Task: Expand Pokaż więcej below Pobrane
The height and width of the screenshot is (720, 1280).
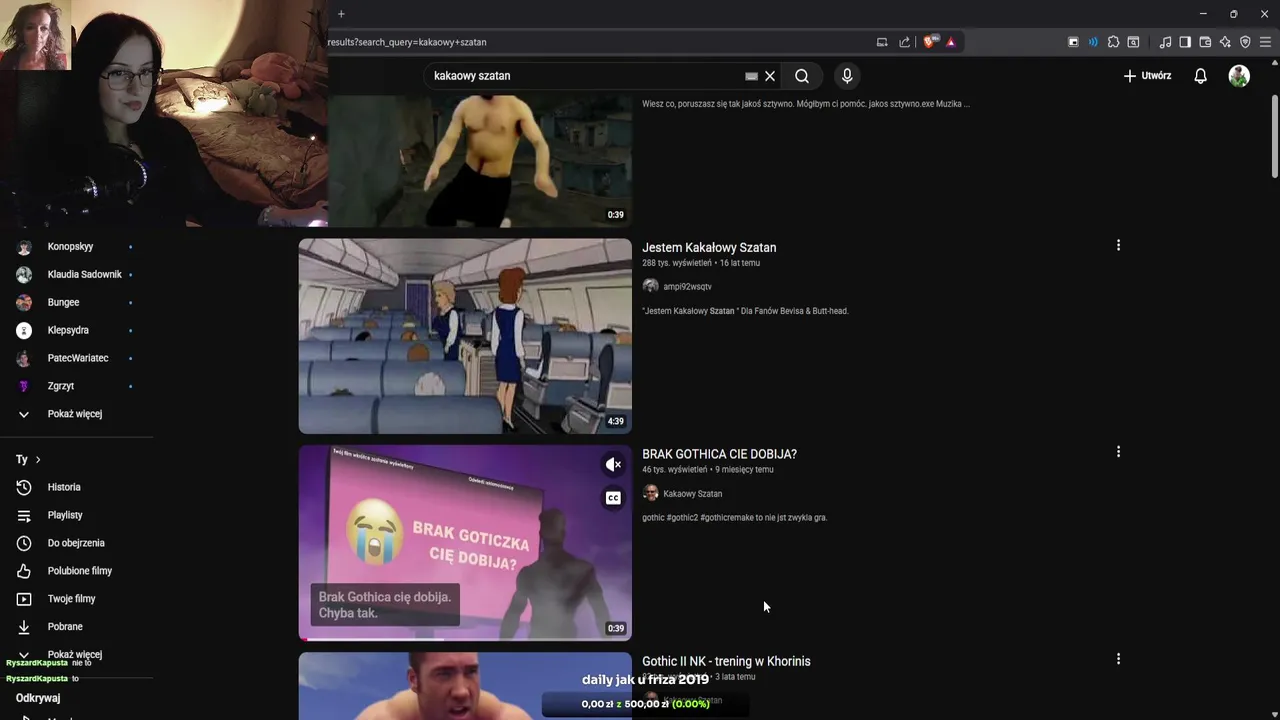Action: tap(76, 654)
